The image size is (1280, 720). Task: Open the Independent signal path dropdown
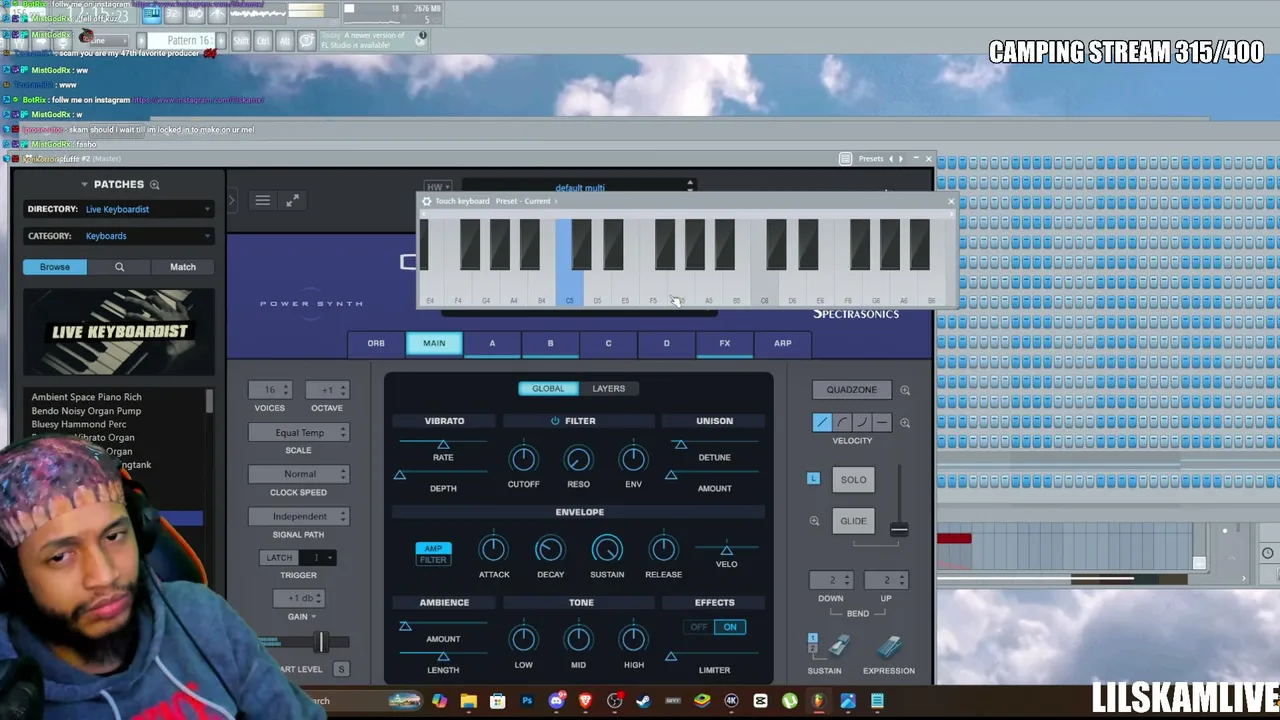click(298, 516)
